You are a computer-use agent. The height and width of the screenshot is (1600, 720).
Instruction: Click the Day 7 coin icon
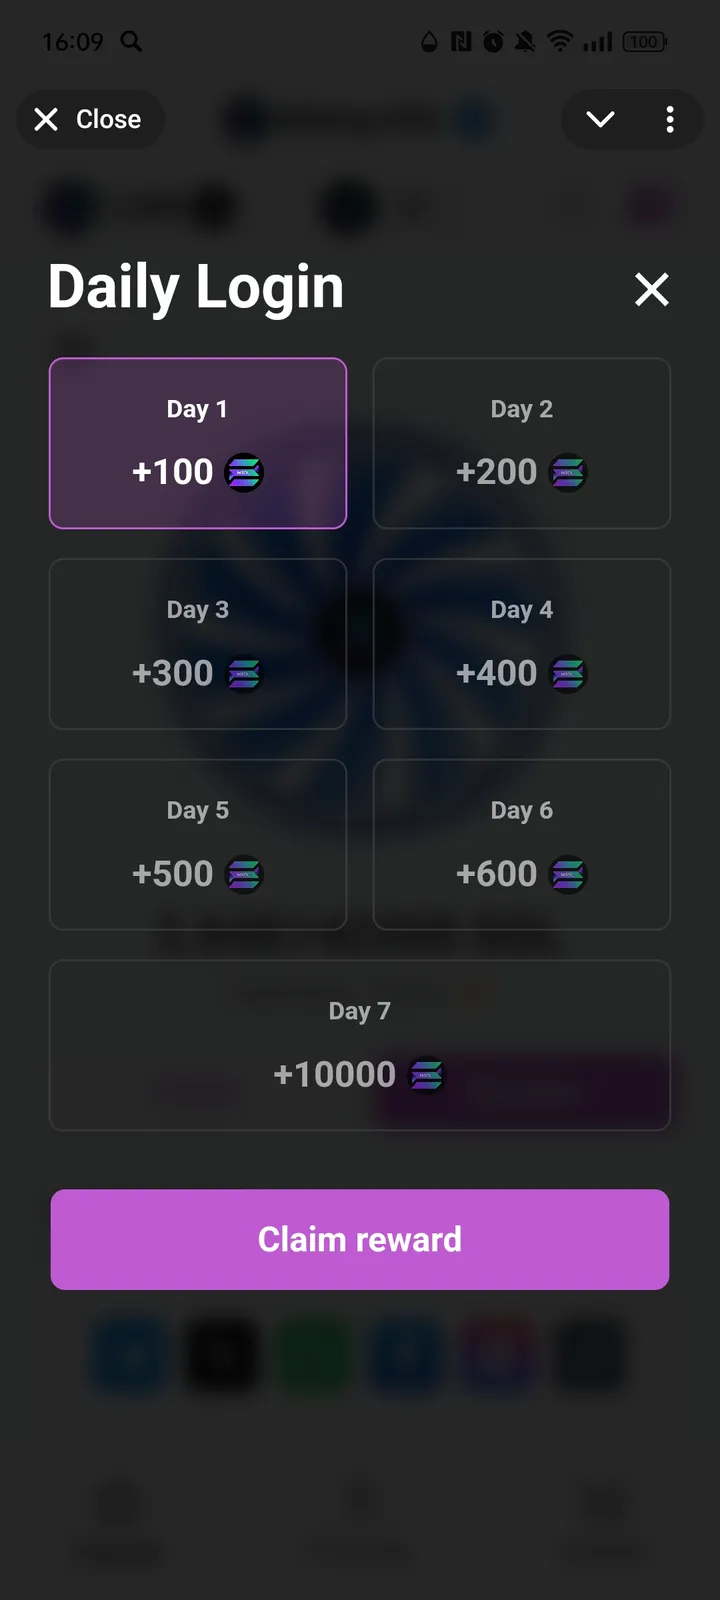pyautogui.click(x=427, y=1076)
